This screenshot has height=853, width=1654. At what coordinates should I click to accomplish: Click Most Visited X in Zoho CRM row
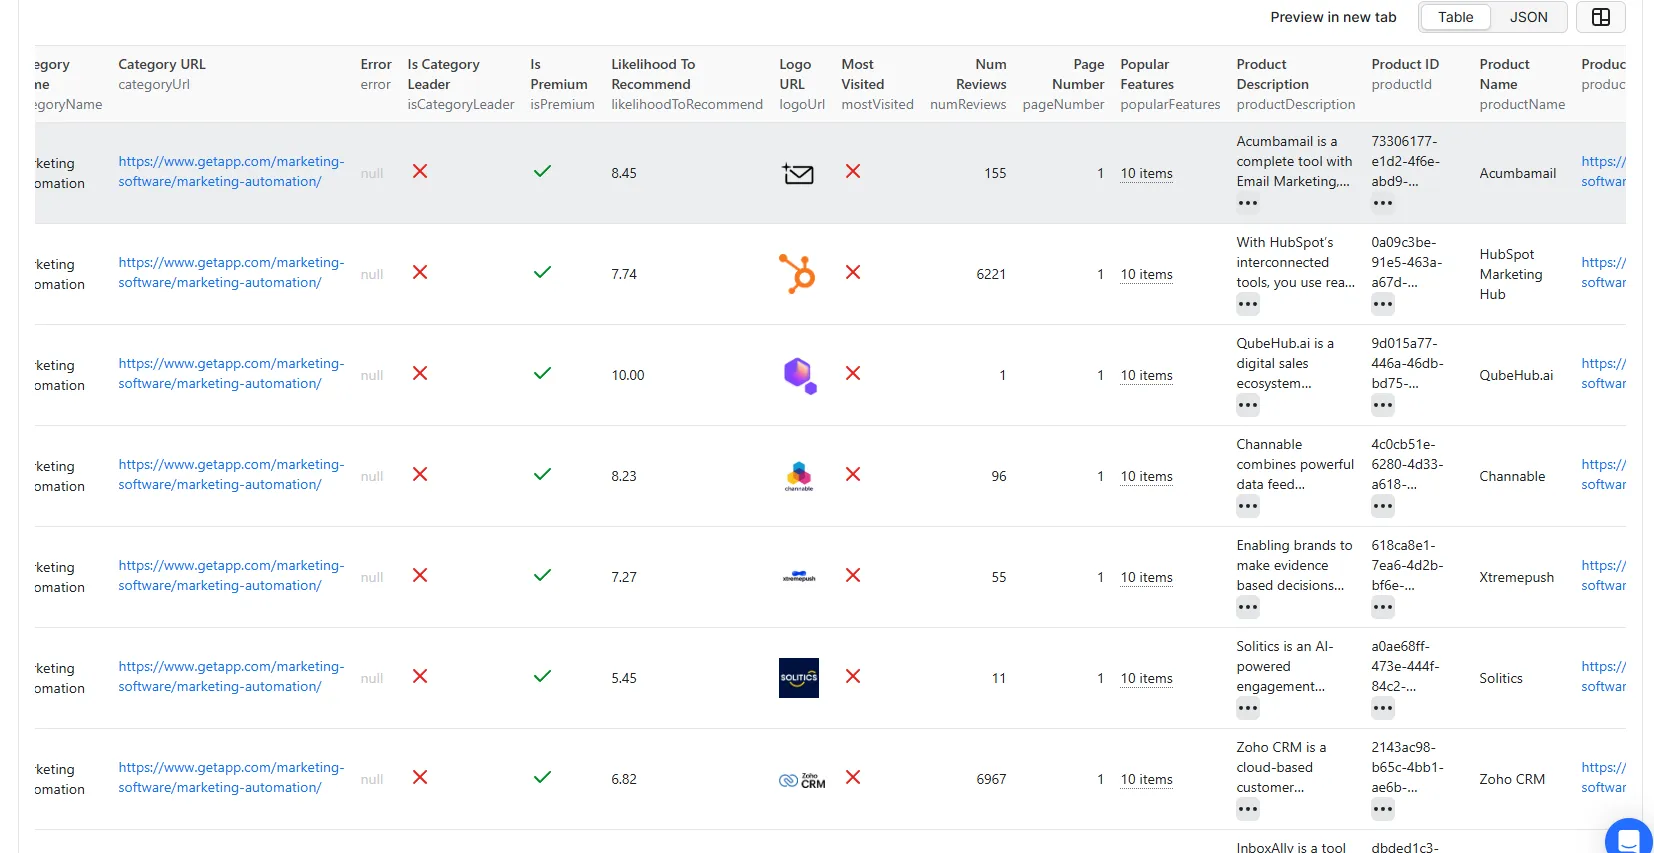852,778
